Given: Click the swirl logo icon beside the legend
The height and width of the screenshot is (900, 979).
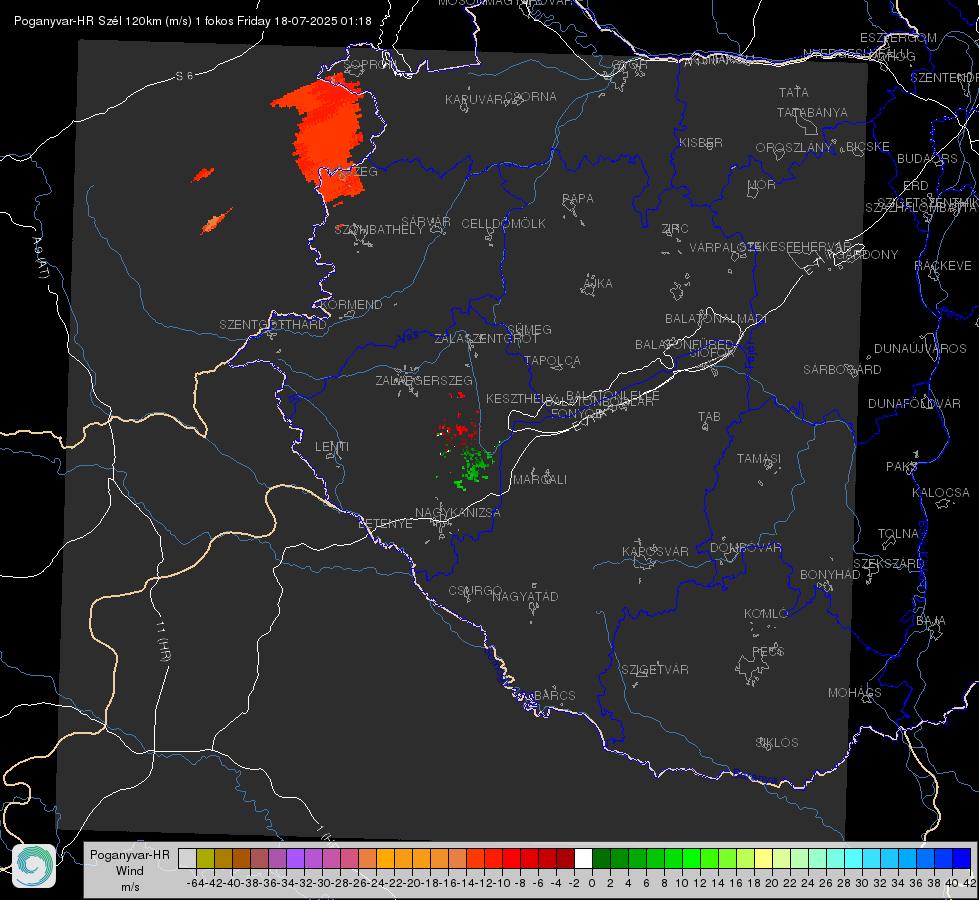Looking at the screenshot, I should click(x=34, y=865).
